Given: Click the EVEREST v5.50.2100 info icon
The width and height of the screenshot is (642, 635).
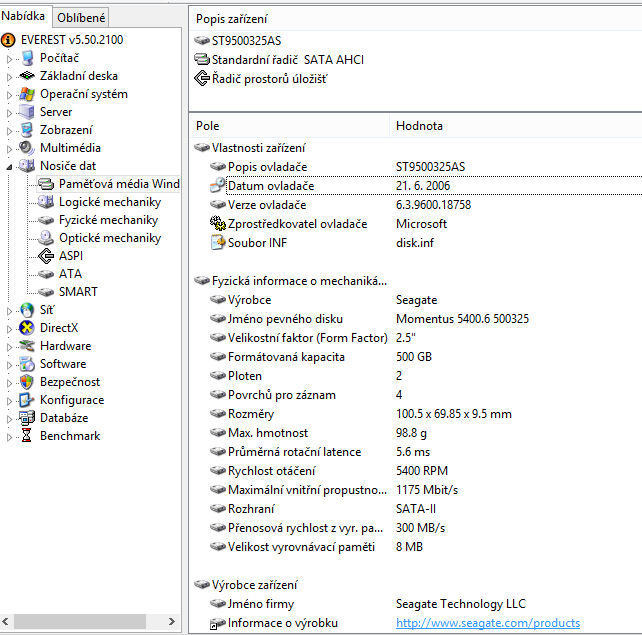Looking at the screenshot, I should 9,40.
